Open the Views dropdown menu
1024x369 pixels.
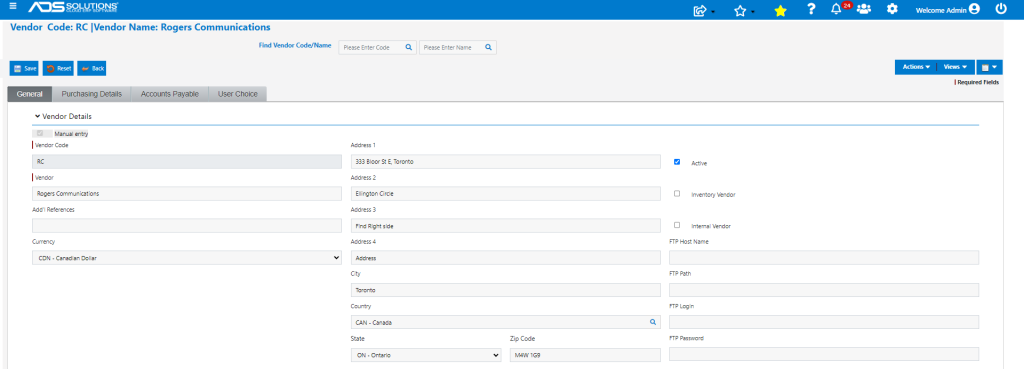(955, 67)
